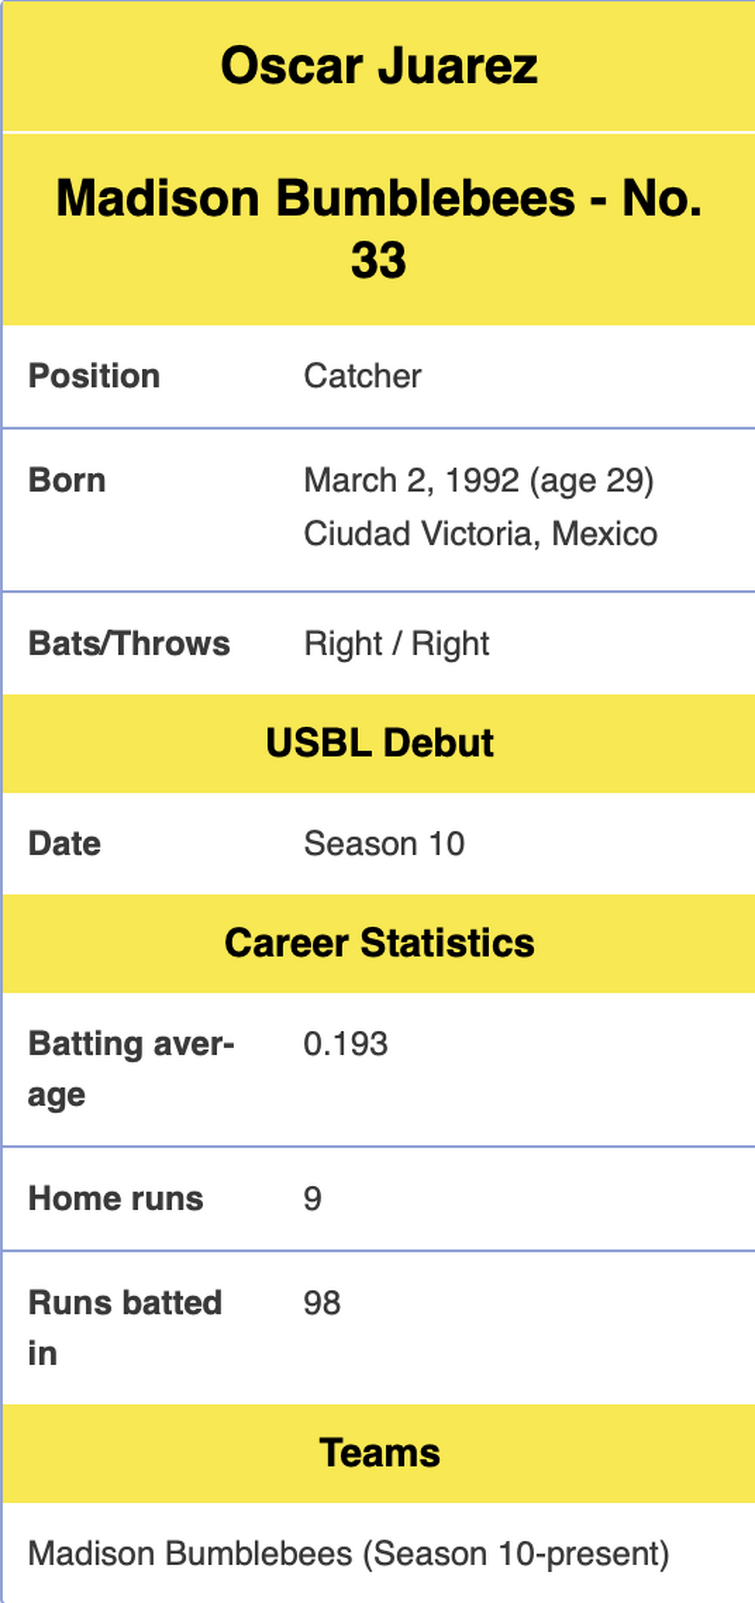Image resolution: width=755 pixels, height=1603 pixels.
Task: Click the Teams section header
Action: click(x=379, y=1453)
